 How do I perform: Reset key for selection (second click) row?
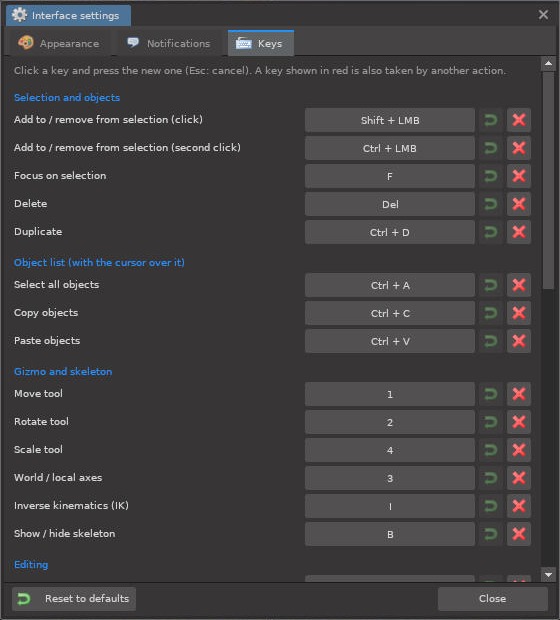pos(491,148)
